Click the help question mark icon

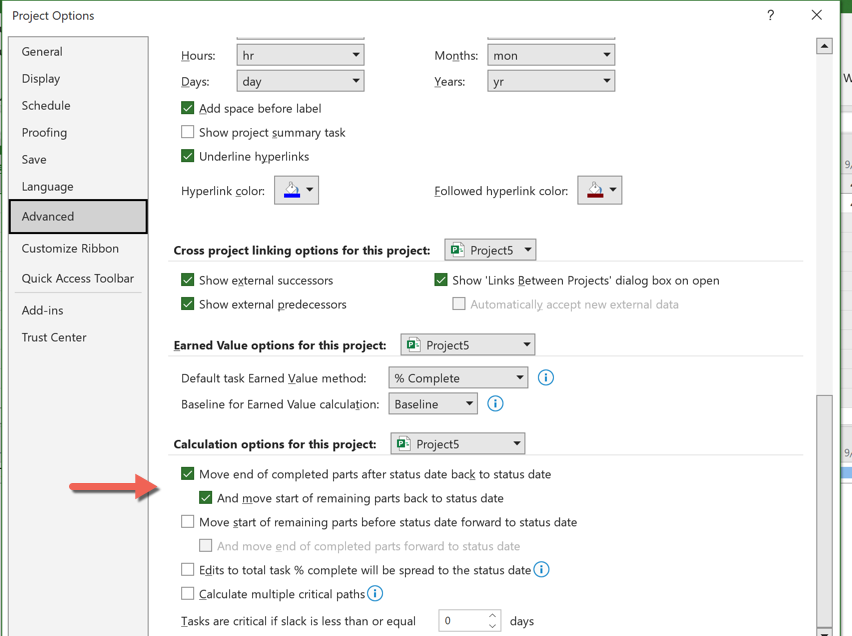[x=770, y=15]
